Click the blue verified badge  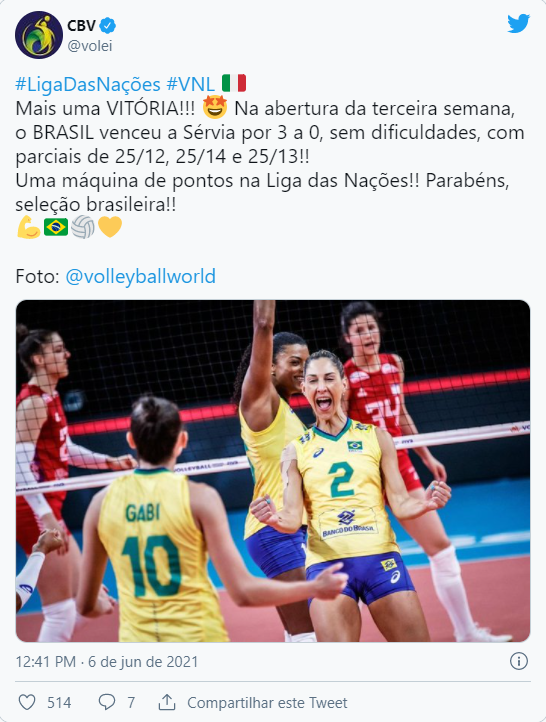coord(108,25)
